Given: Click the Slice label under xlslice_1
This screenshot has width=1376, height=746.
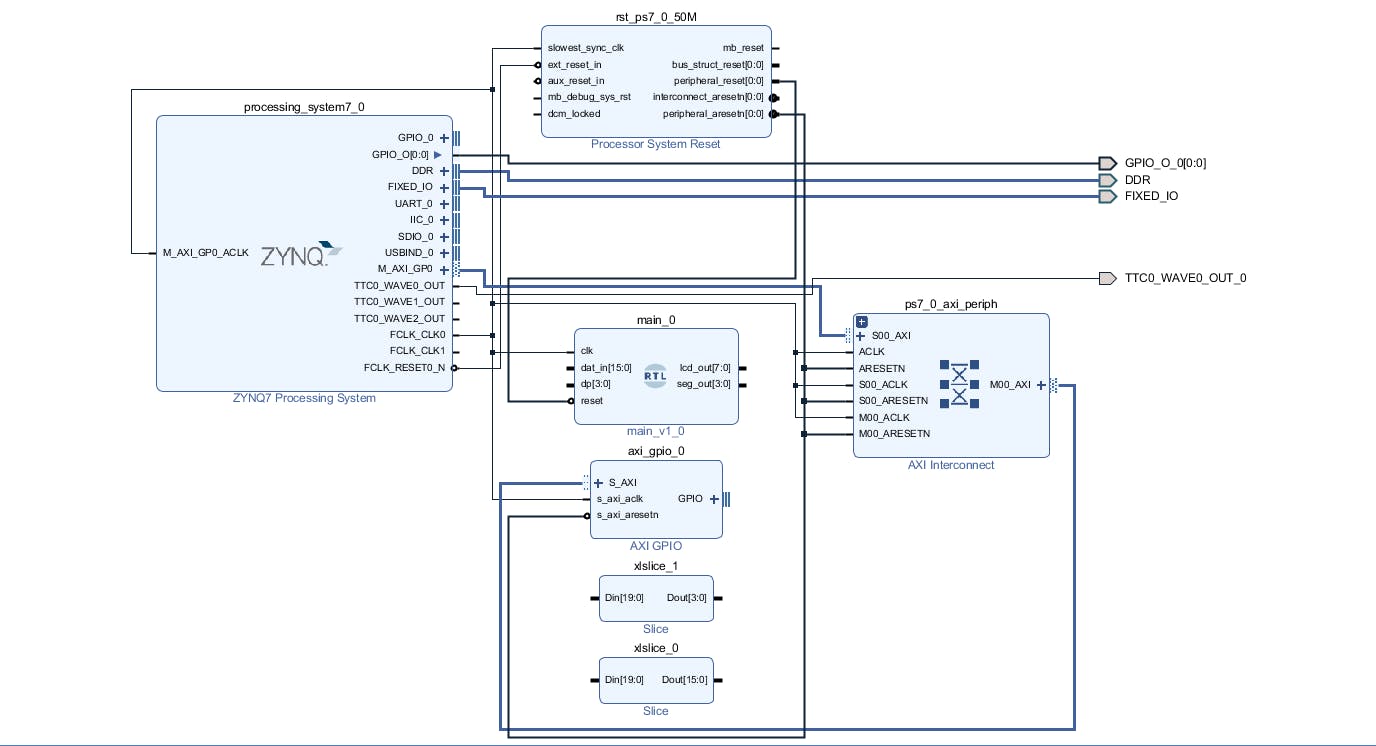Looking at the screenshot, I should [x=656, y=629].
